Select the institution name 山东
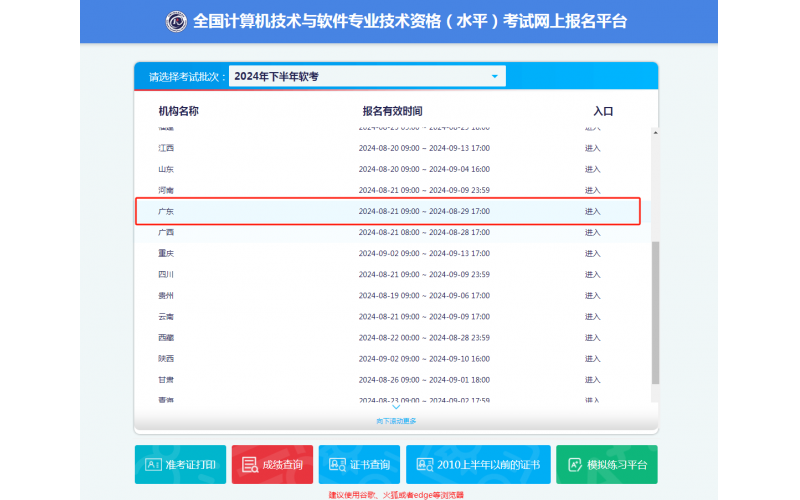 click(166, 169)
